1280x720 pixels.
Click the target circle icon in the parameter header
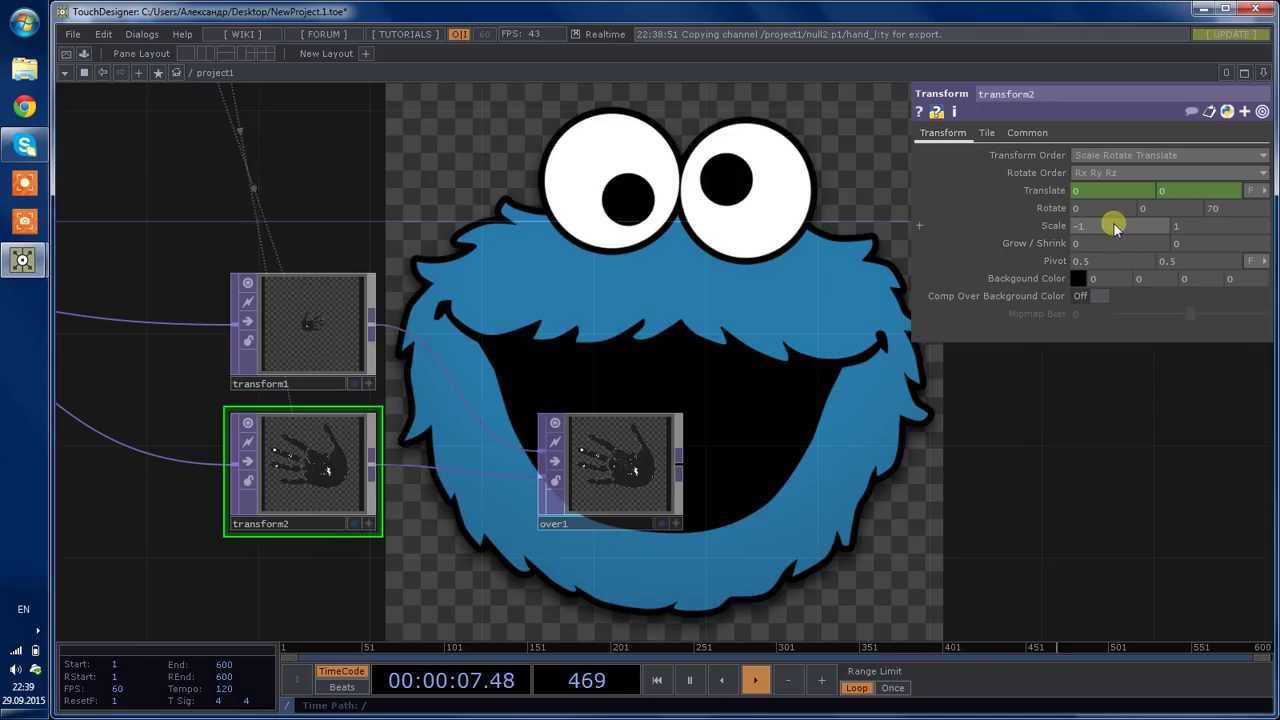(1262, 112)
